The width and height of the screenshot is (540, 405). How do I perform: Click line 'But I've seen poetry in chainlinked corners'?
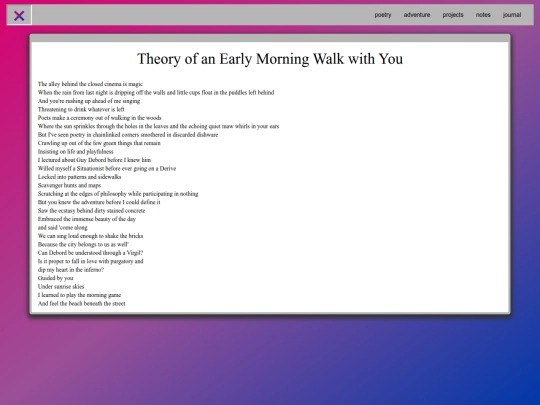point(128,135)
